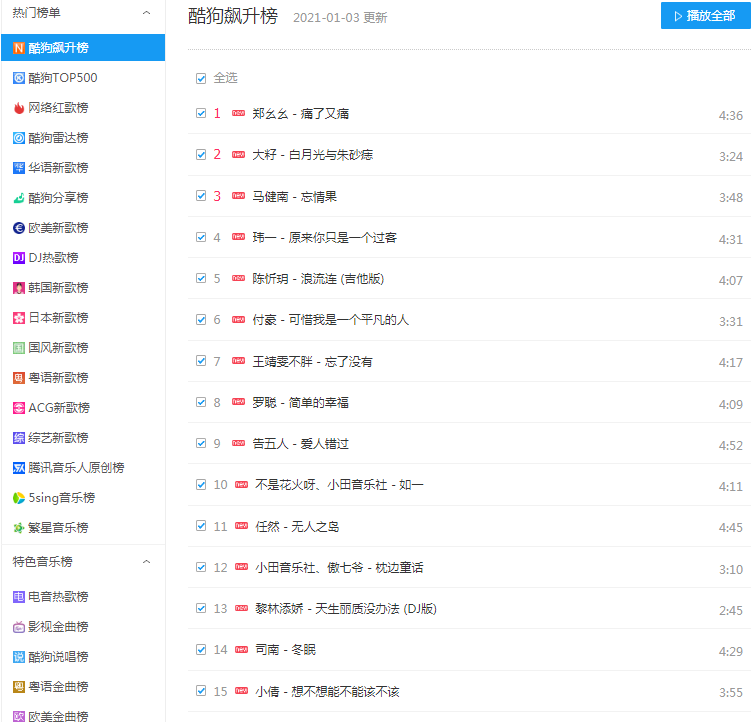Click the new badge on 司南 - 冬眠
This screenshot has height=722, width=754.
click(x=241, y=650)
